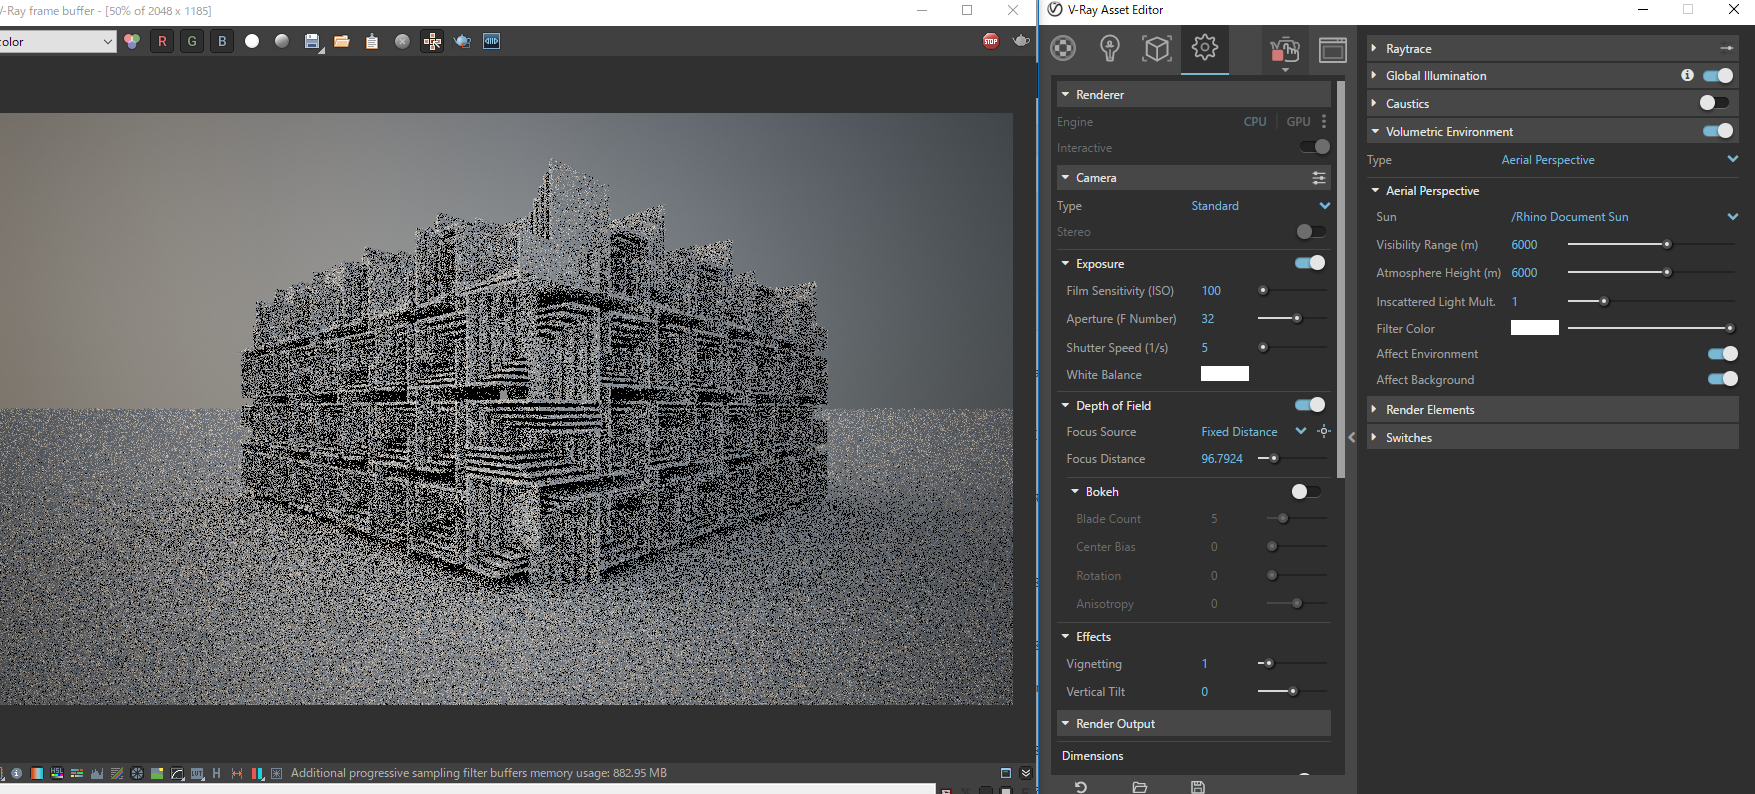Open the Settings gear tab
The width and height of the screenshot is (1755, 794).
pyautogui.click(x=1205, y=48)
